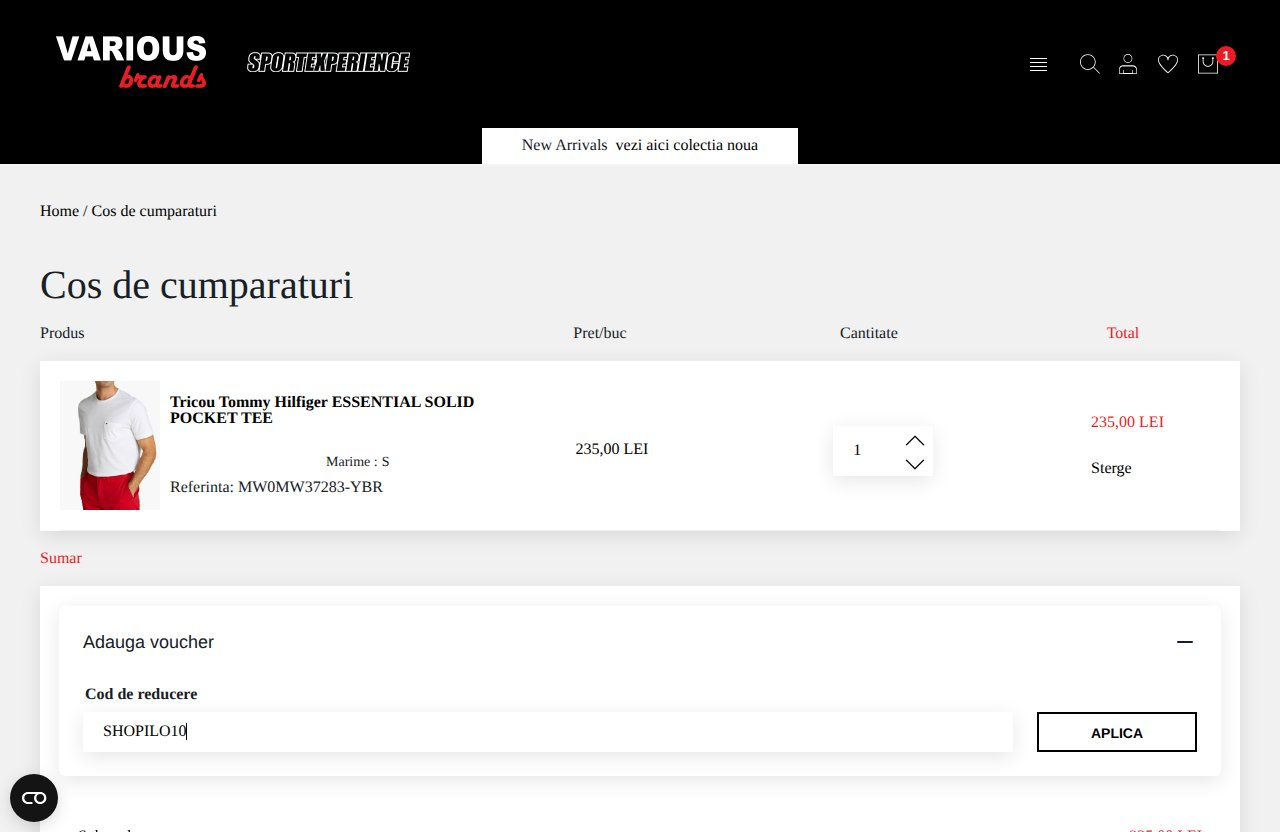Click the Cos de cumparaturi breadcrumb text
Image resolution: width=1280 pixels, height=832 pixels.
pyautogui.click(x=154, y=211)
